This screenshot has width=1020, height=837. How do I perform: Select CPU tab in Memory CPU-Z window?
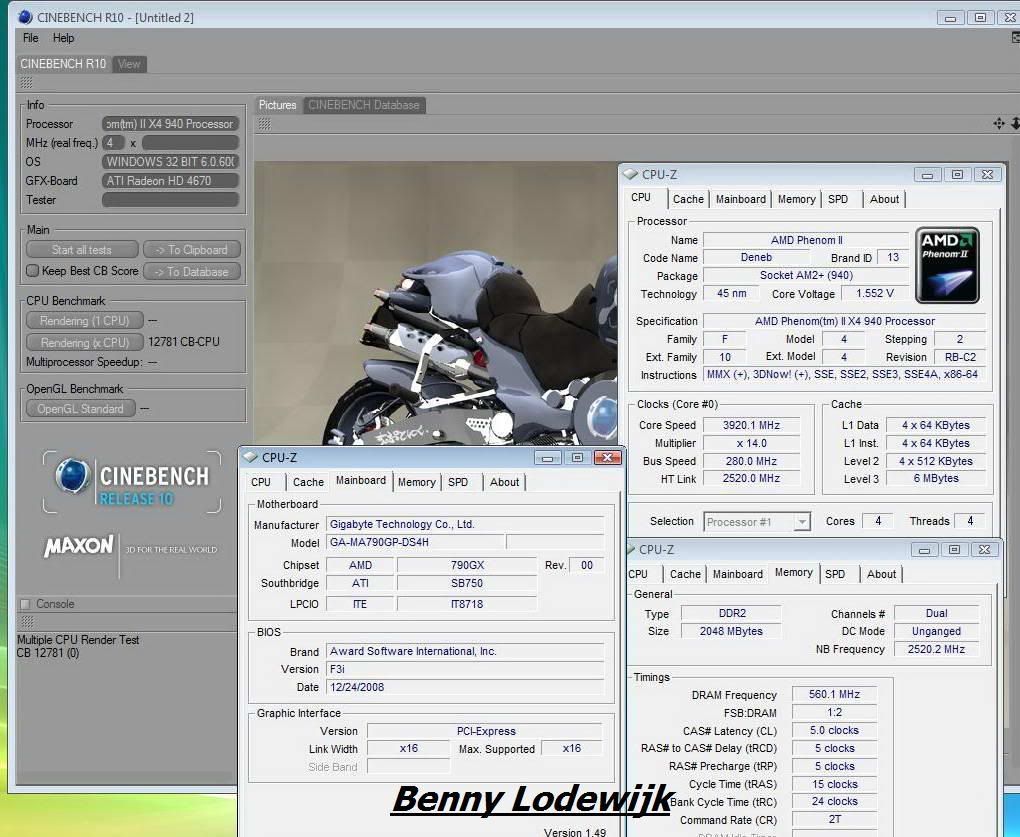639,574
